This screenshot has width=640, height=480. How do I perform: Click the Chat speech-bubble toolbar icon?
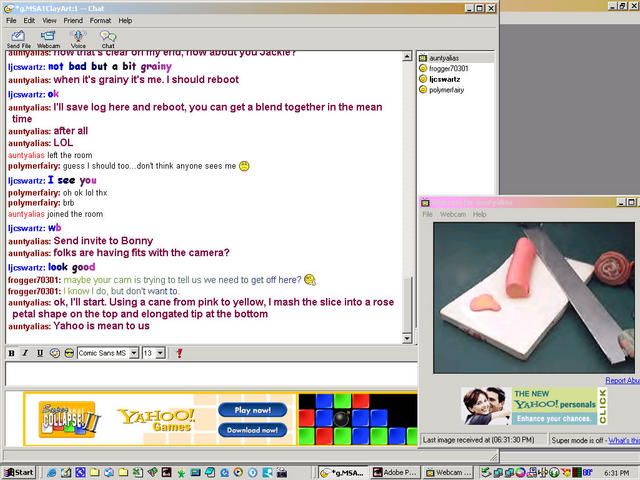108,39
